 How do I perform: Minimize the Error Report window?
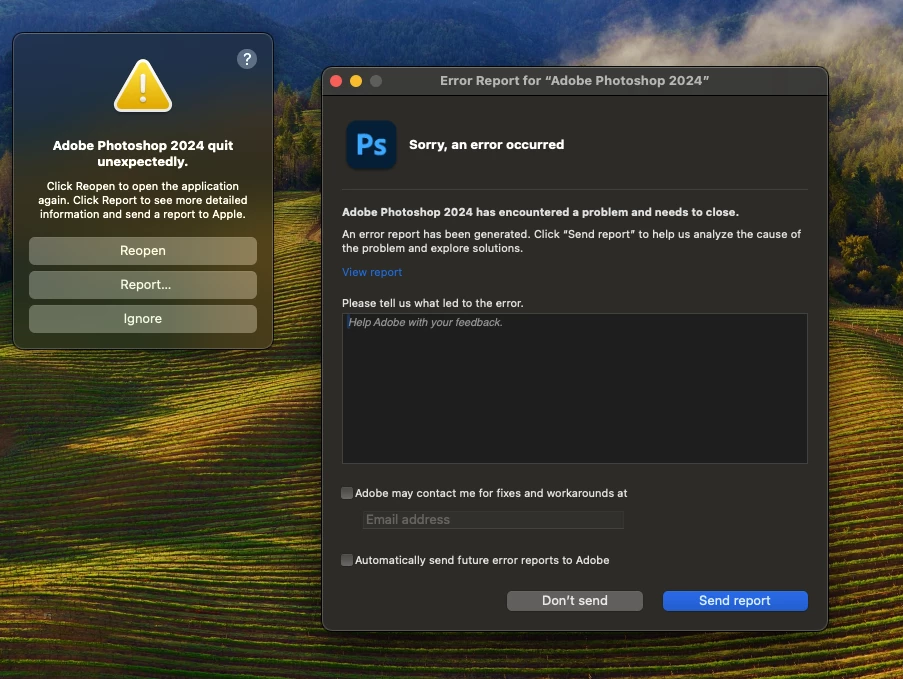pos(356,81)
